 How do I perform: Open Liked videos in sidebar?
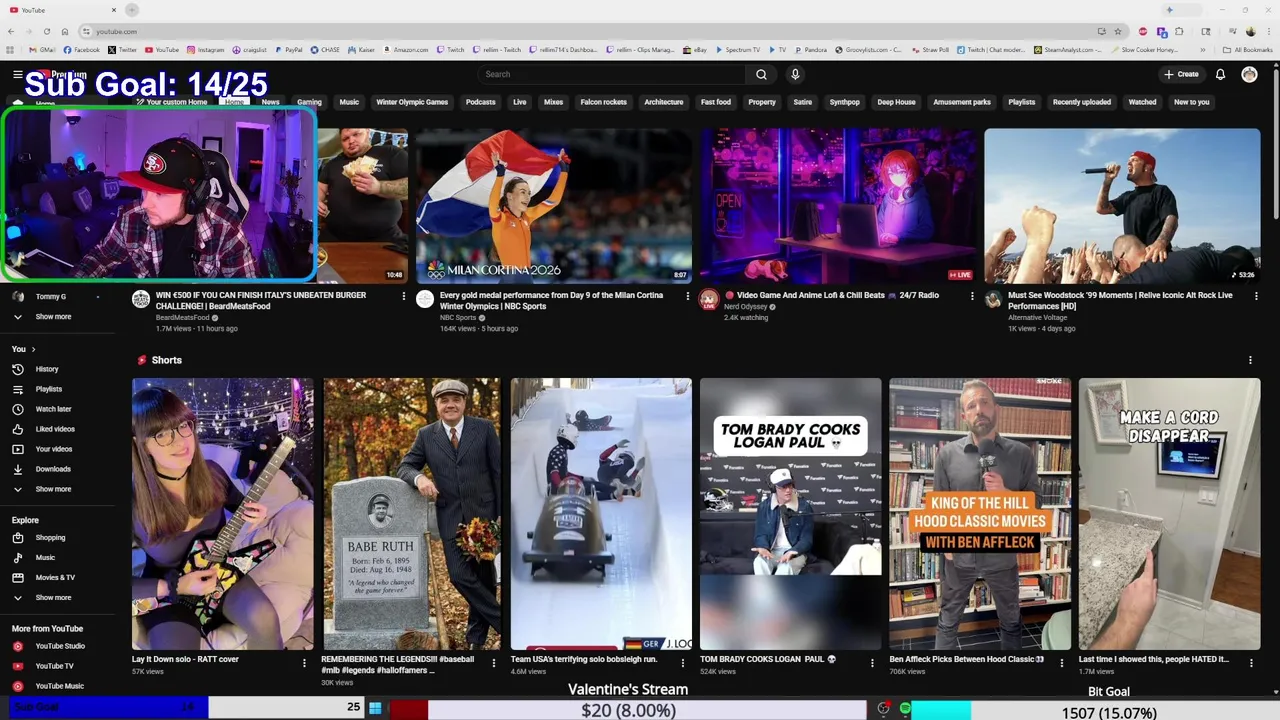55,429
